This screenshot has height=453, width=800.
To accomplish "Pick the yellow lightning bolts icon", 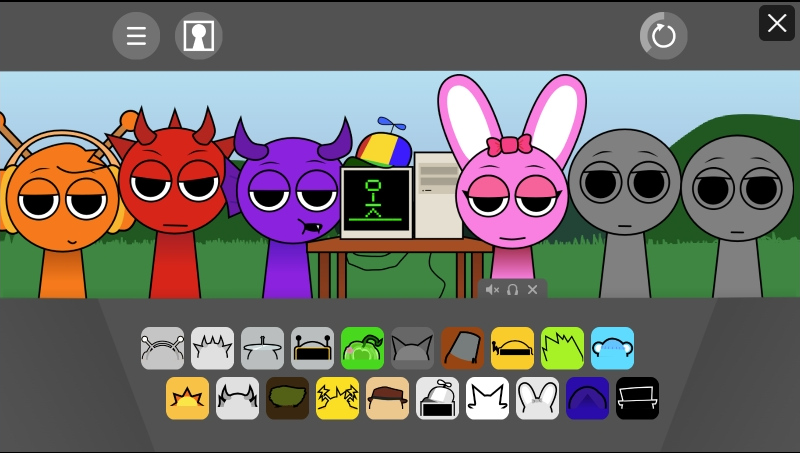I will click(x=337, y=398).
